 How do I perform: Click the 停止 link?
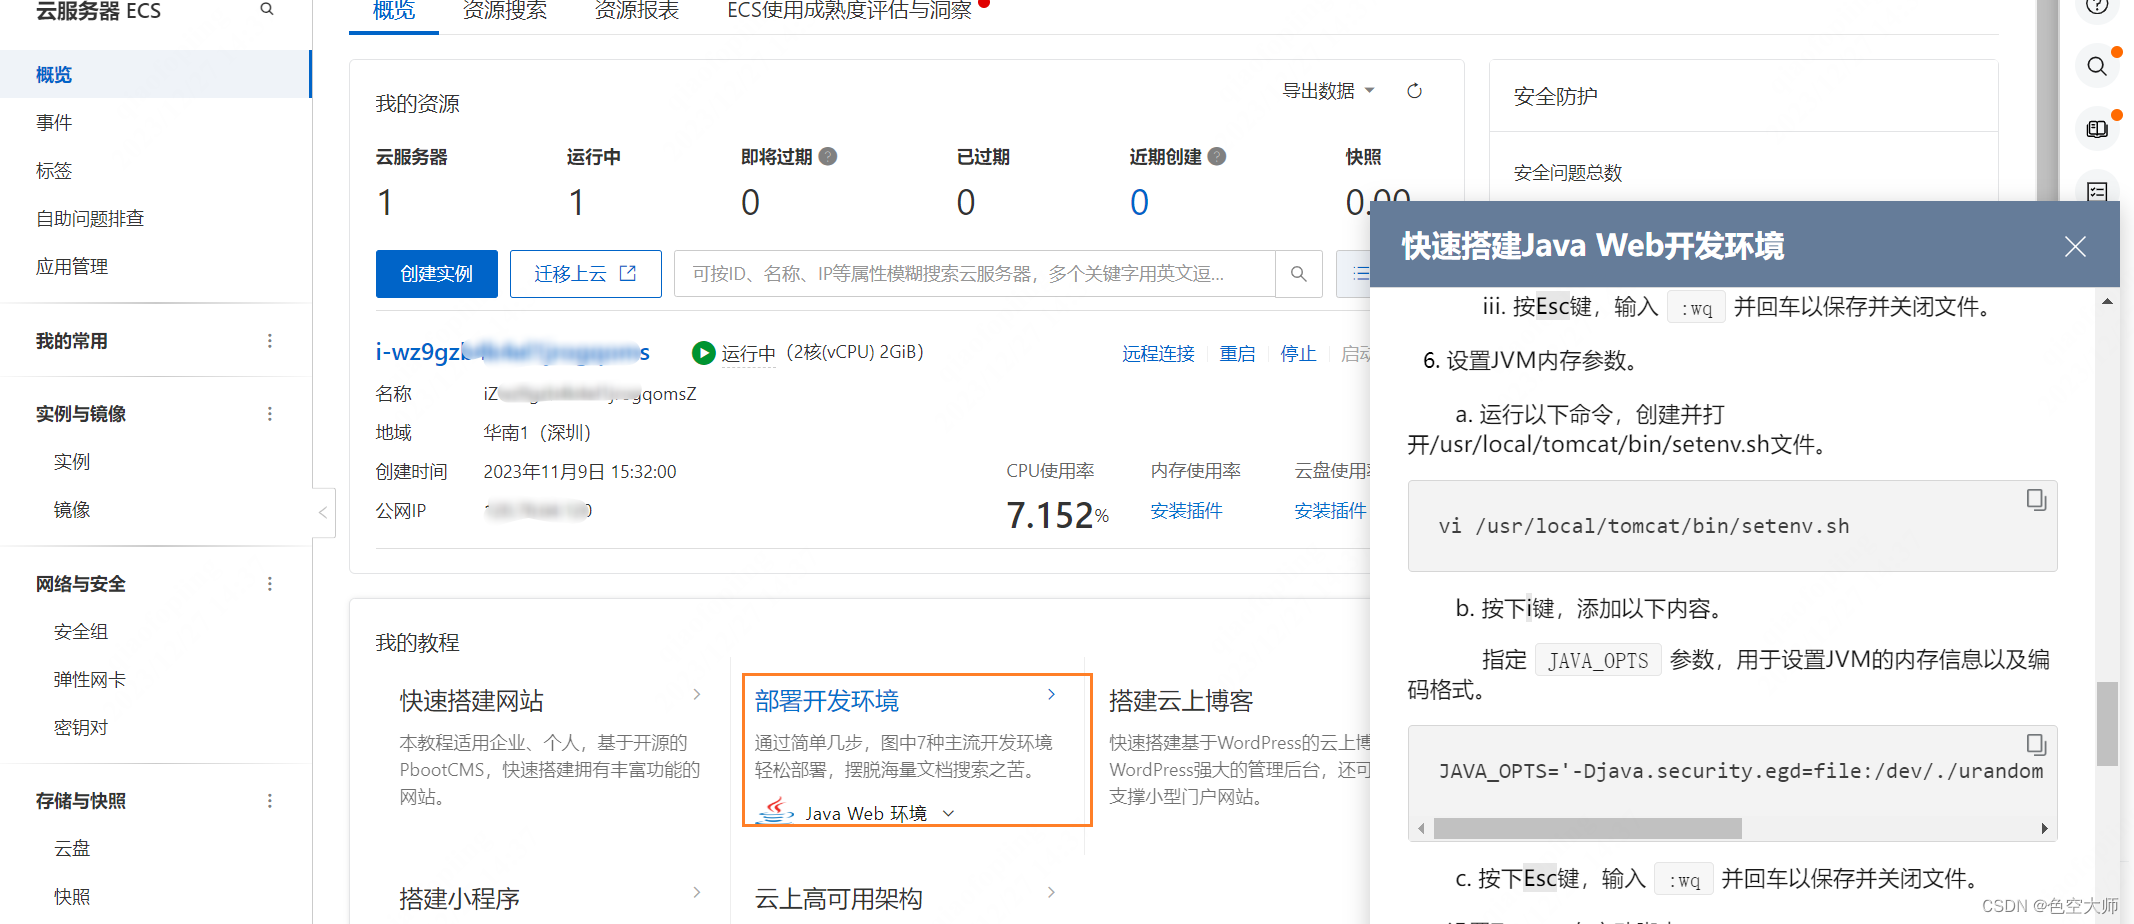[x=1298, y=354]
